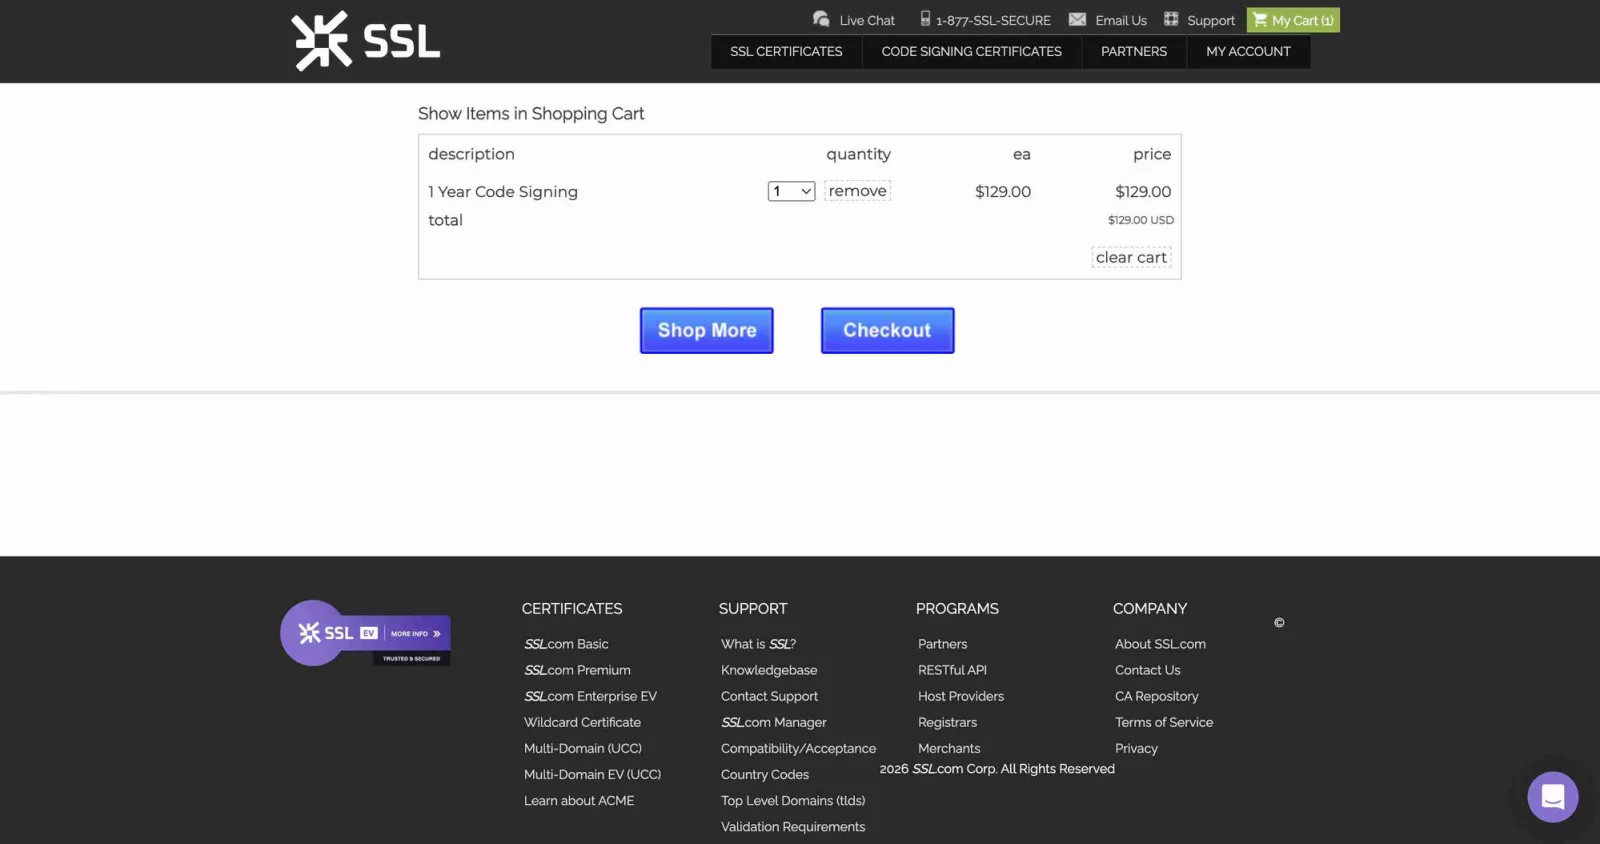This screenshot has height=844, width=1600.
Task: Open the Registrars link
Action: (x=947, y=723)
